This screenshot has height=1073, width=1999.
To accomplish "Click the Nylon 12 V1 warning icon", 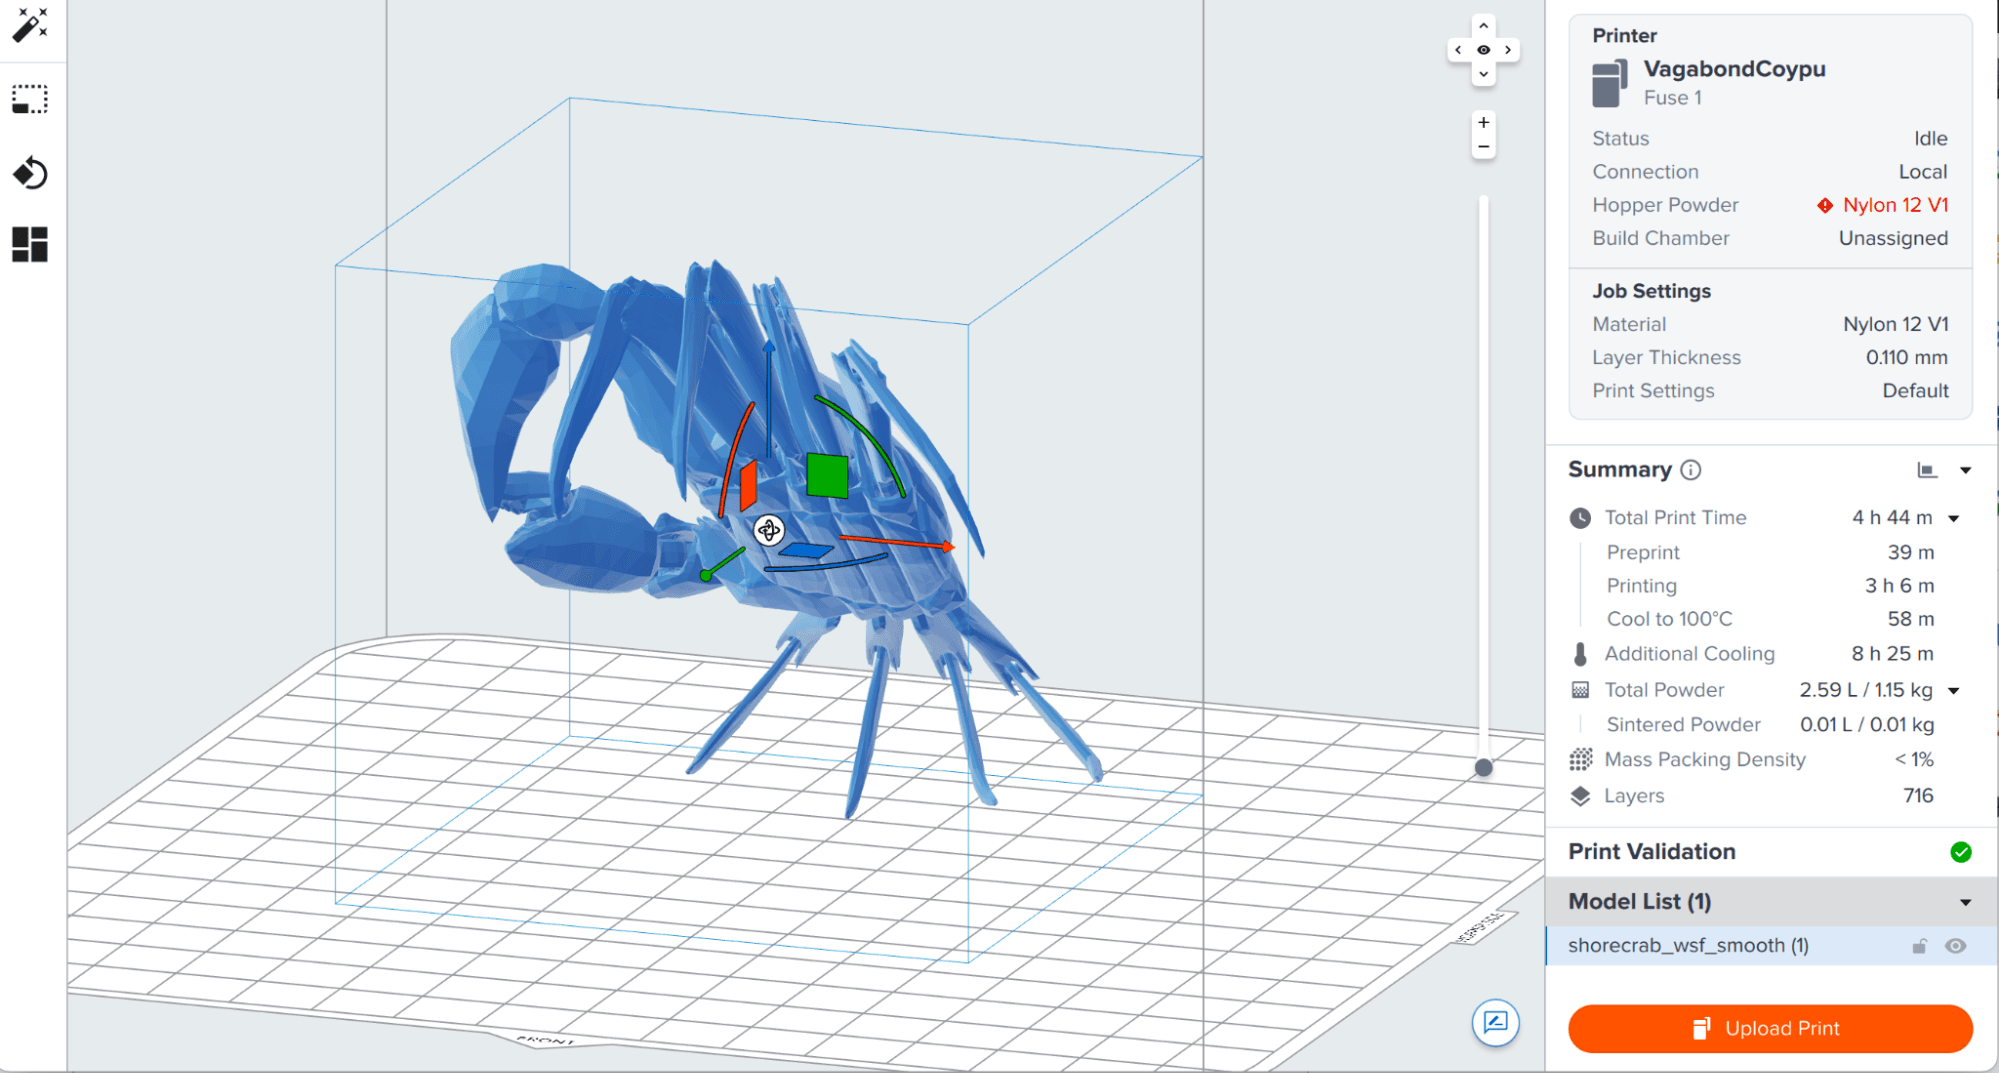I will (x=1825, y=205).
